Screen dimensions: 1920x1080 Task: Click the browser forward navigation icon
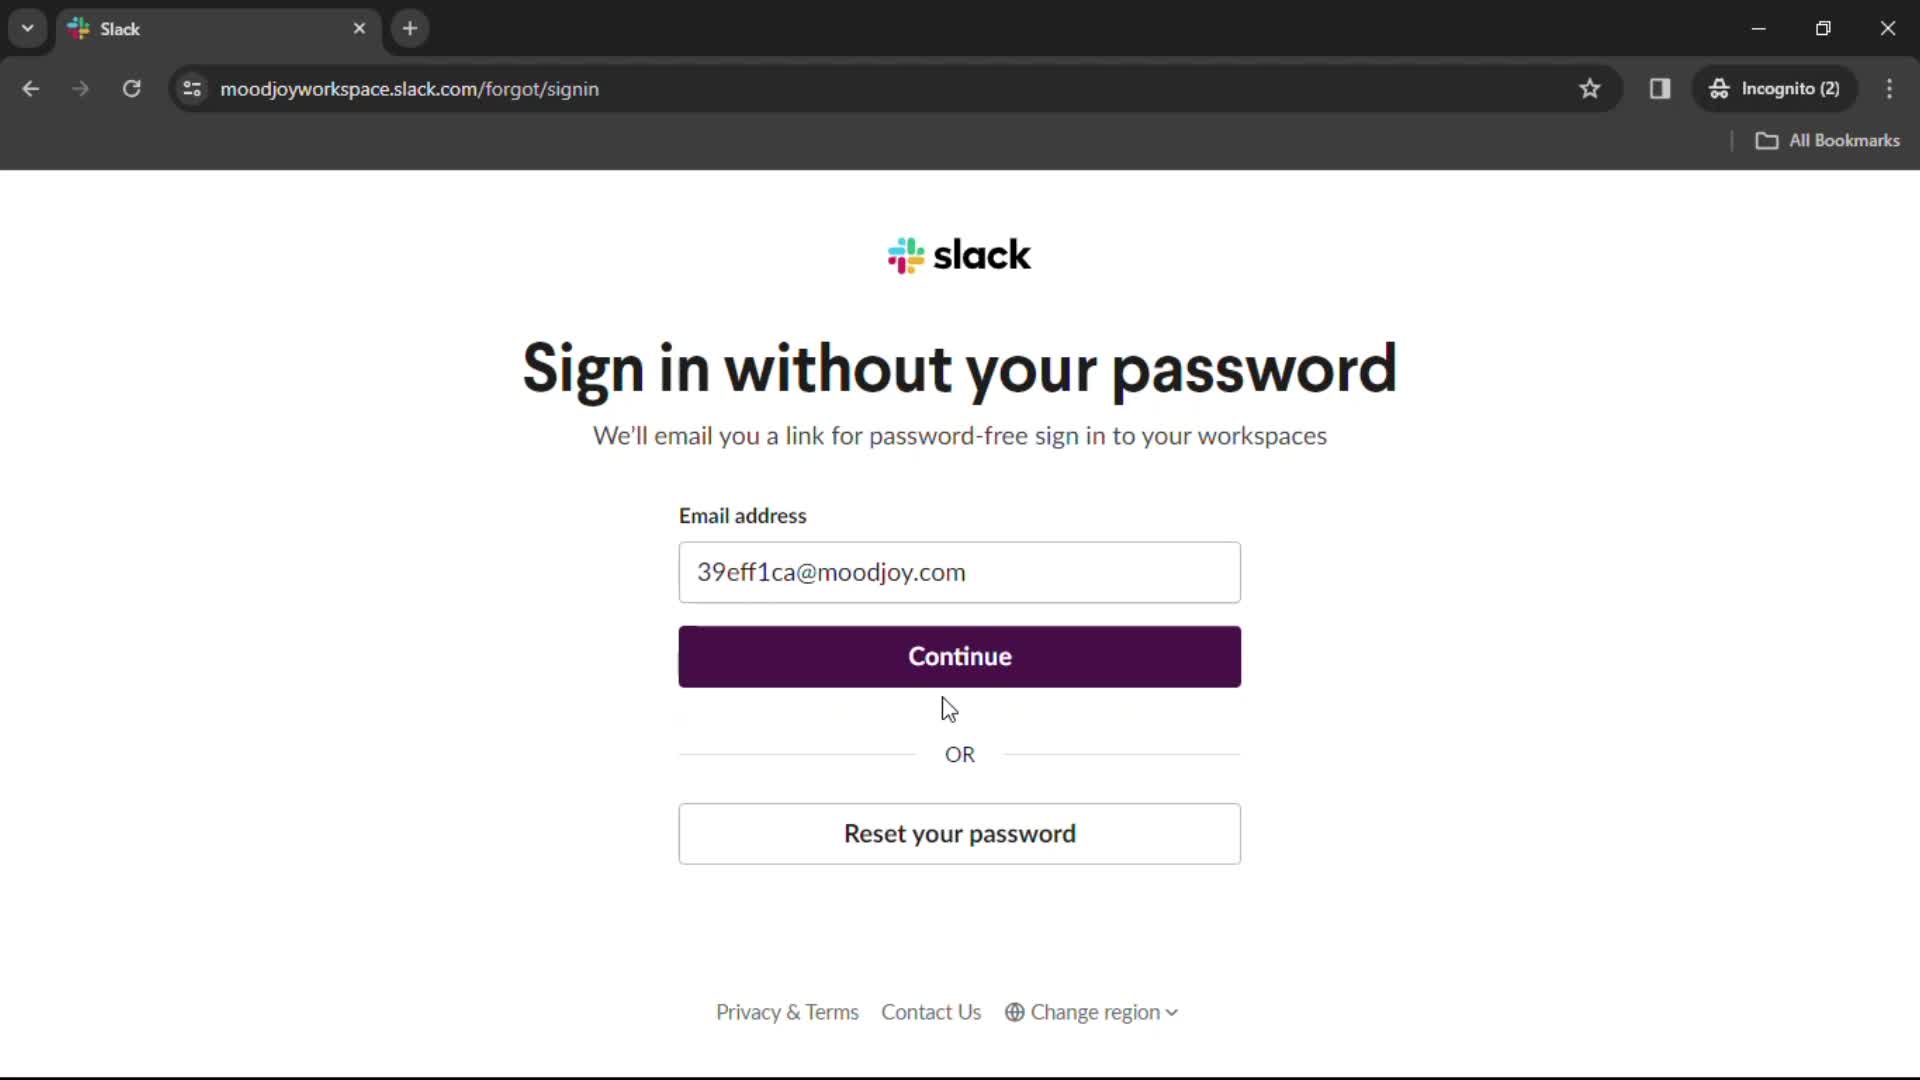[x=82, y=88]
